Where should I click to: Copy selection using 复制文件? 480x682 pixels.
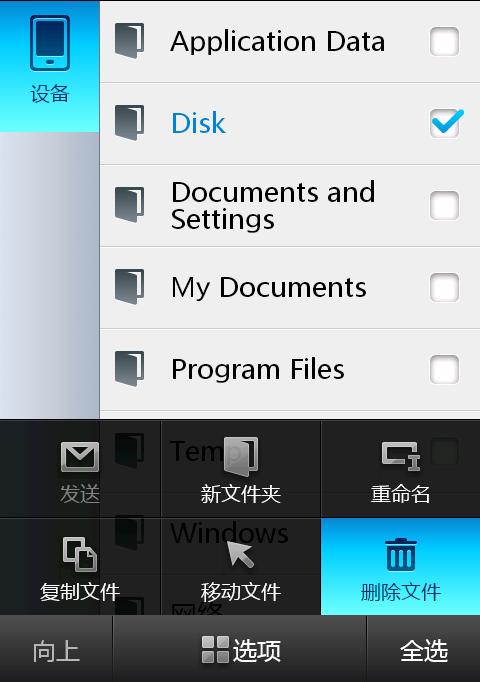(x=80, y=567)
